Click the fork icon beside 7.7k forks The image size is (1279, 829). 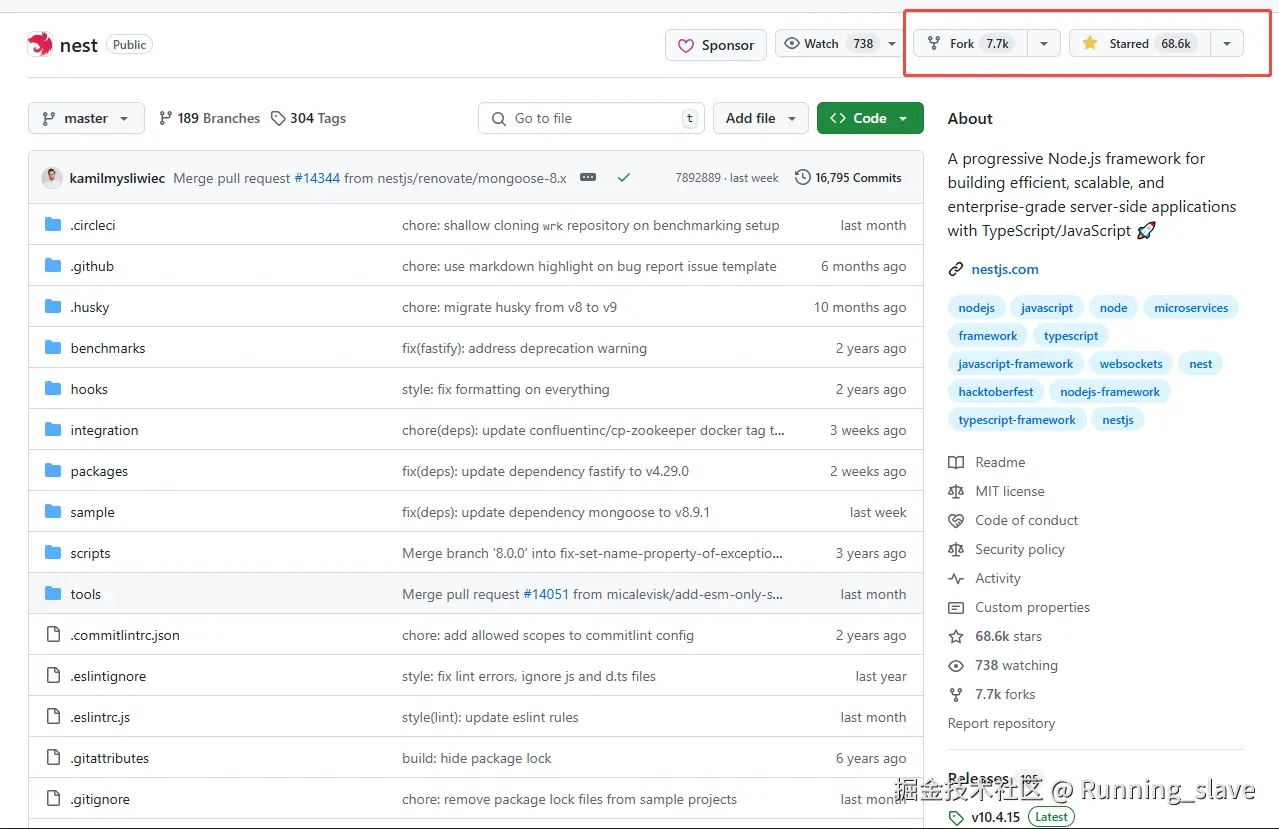point(956,694)
